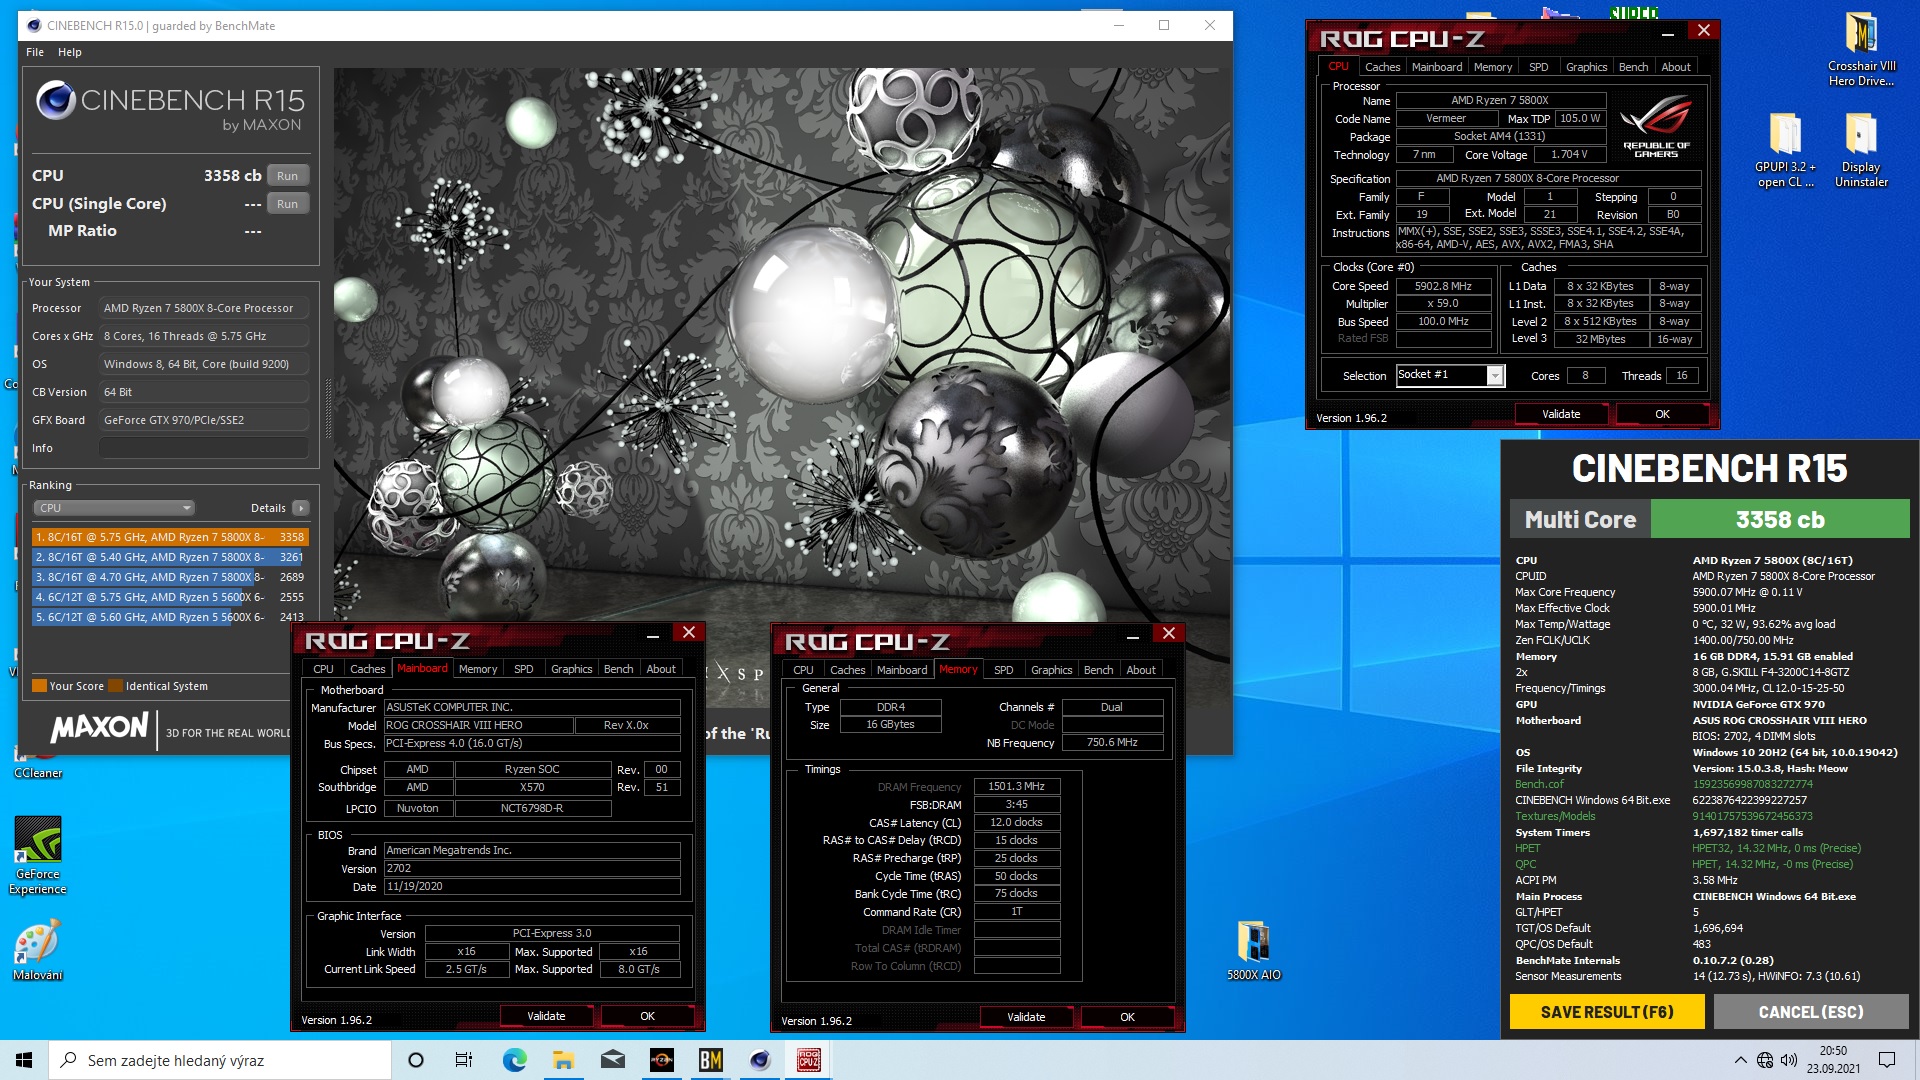Select ranking entry 5600X at 5.75 GHz
1920x1080 pixels.
(169, 597)
